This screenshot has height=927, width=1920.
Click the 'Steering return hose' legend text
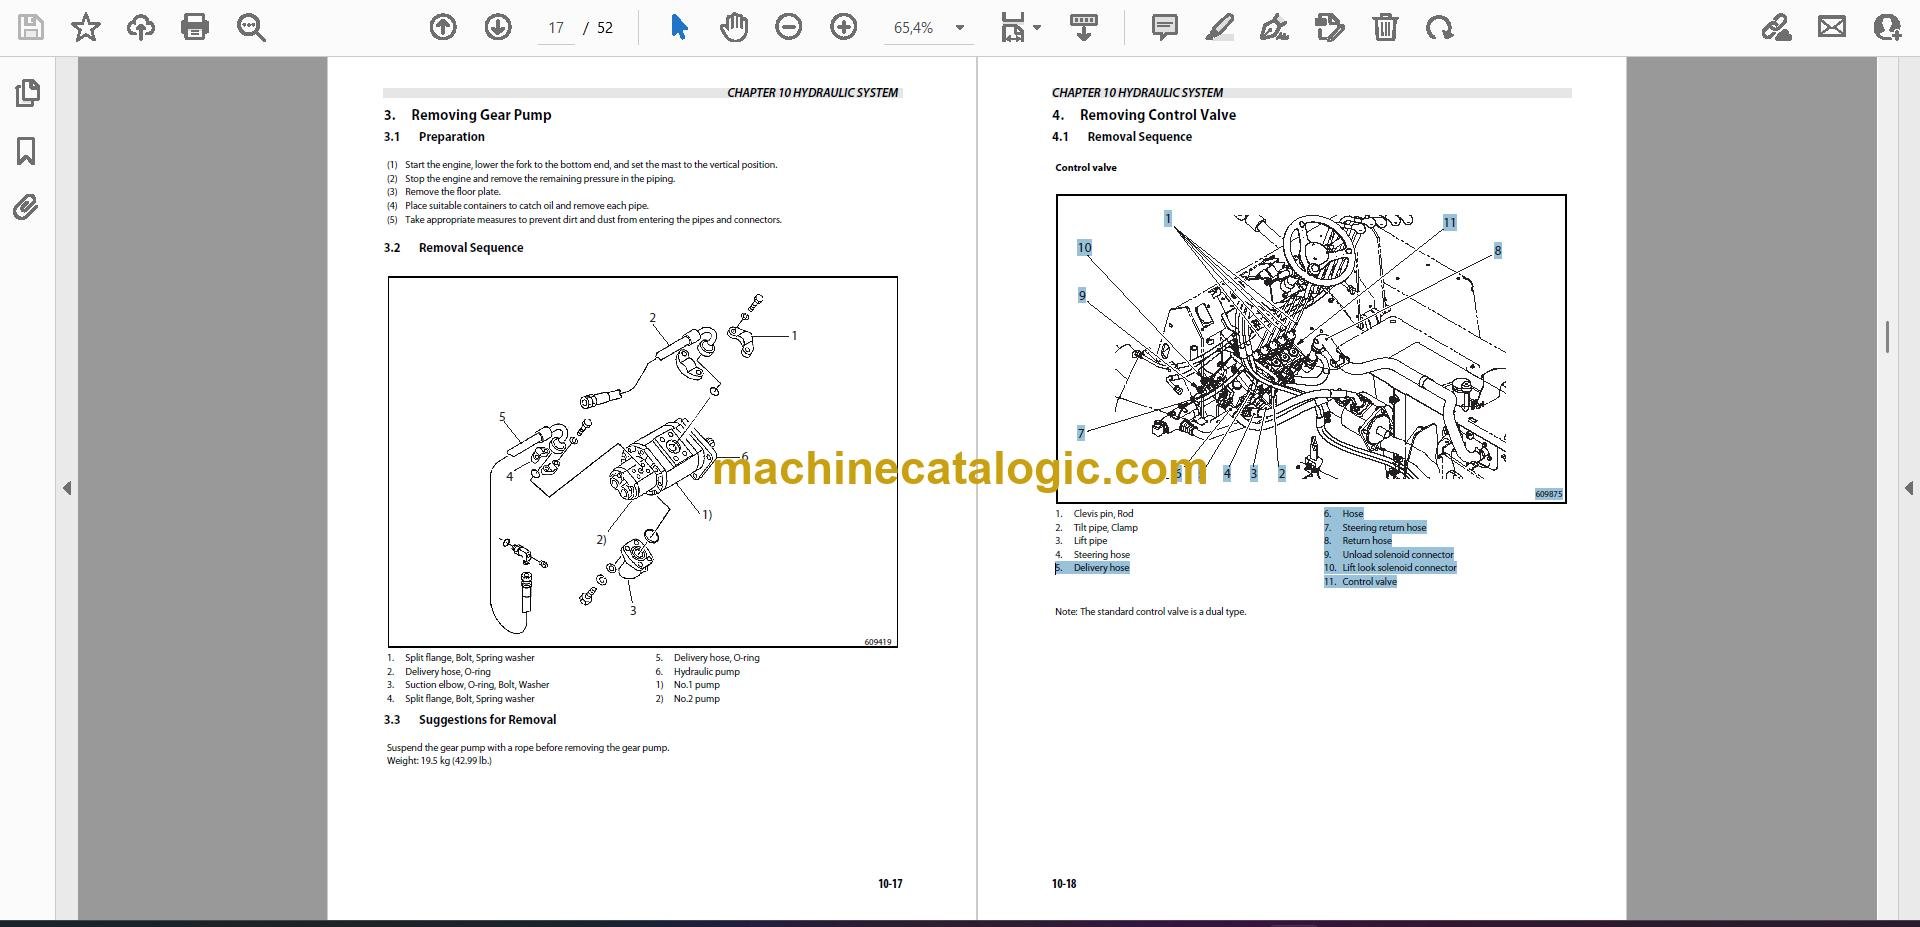(x=1384, y=528)
